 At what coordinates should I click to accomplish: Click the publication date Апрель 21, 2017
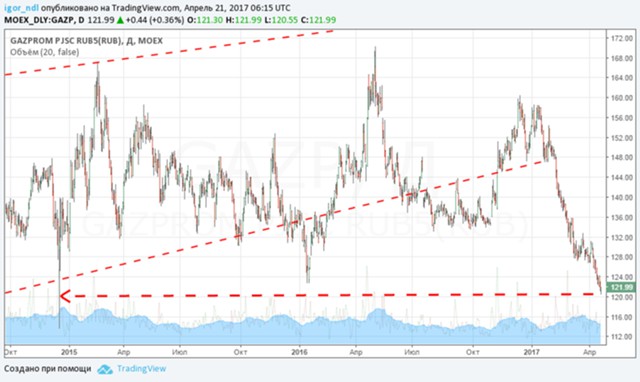(216, 8)
